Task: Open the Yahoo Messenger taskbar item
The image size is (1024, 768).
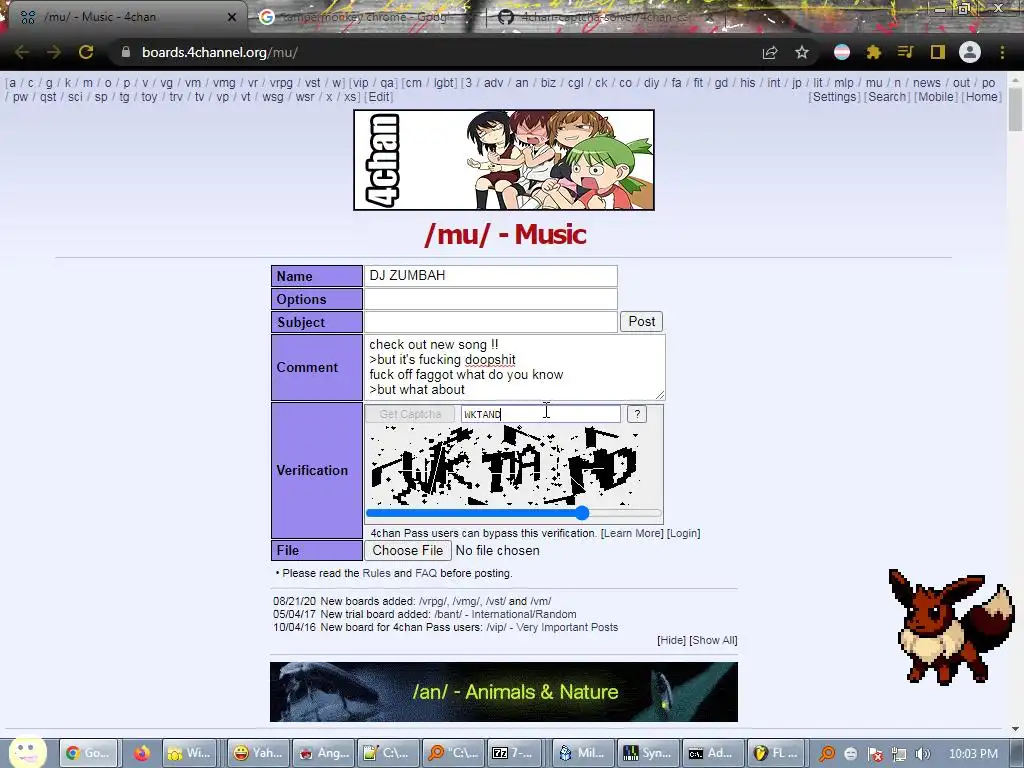Action: tap(258, 753)
